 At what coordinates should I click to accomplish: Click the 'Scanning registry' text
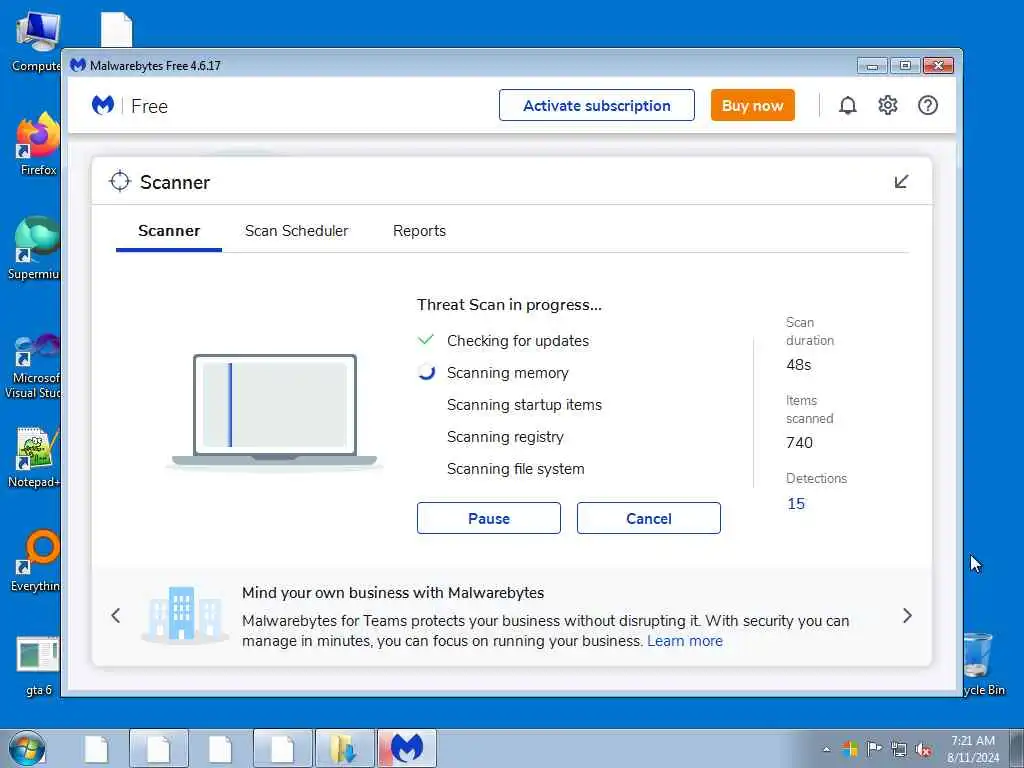coord(505,437)
